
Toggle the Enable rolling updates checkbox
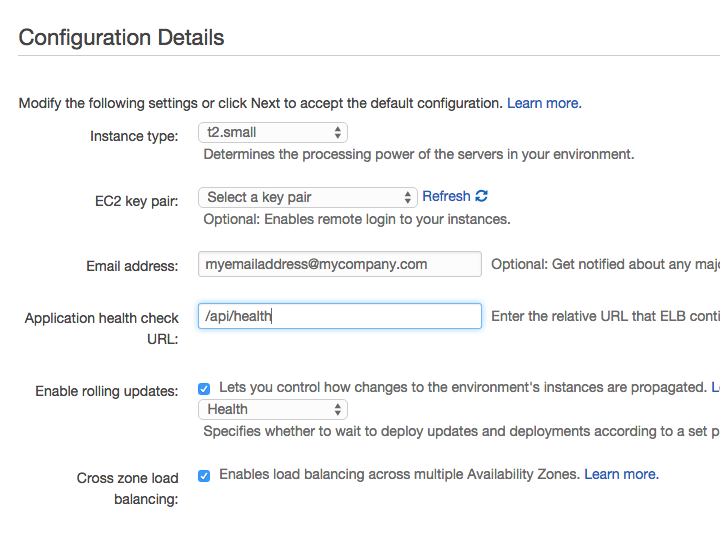[204, 389]
